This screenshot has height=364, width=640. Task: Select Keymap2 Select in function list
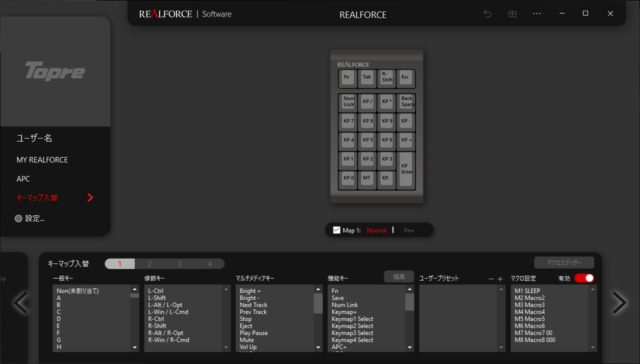(352, 326)
